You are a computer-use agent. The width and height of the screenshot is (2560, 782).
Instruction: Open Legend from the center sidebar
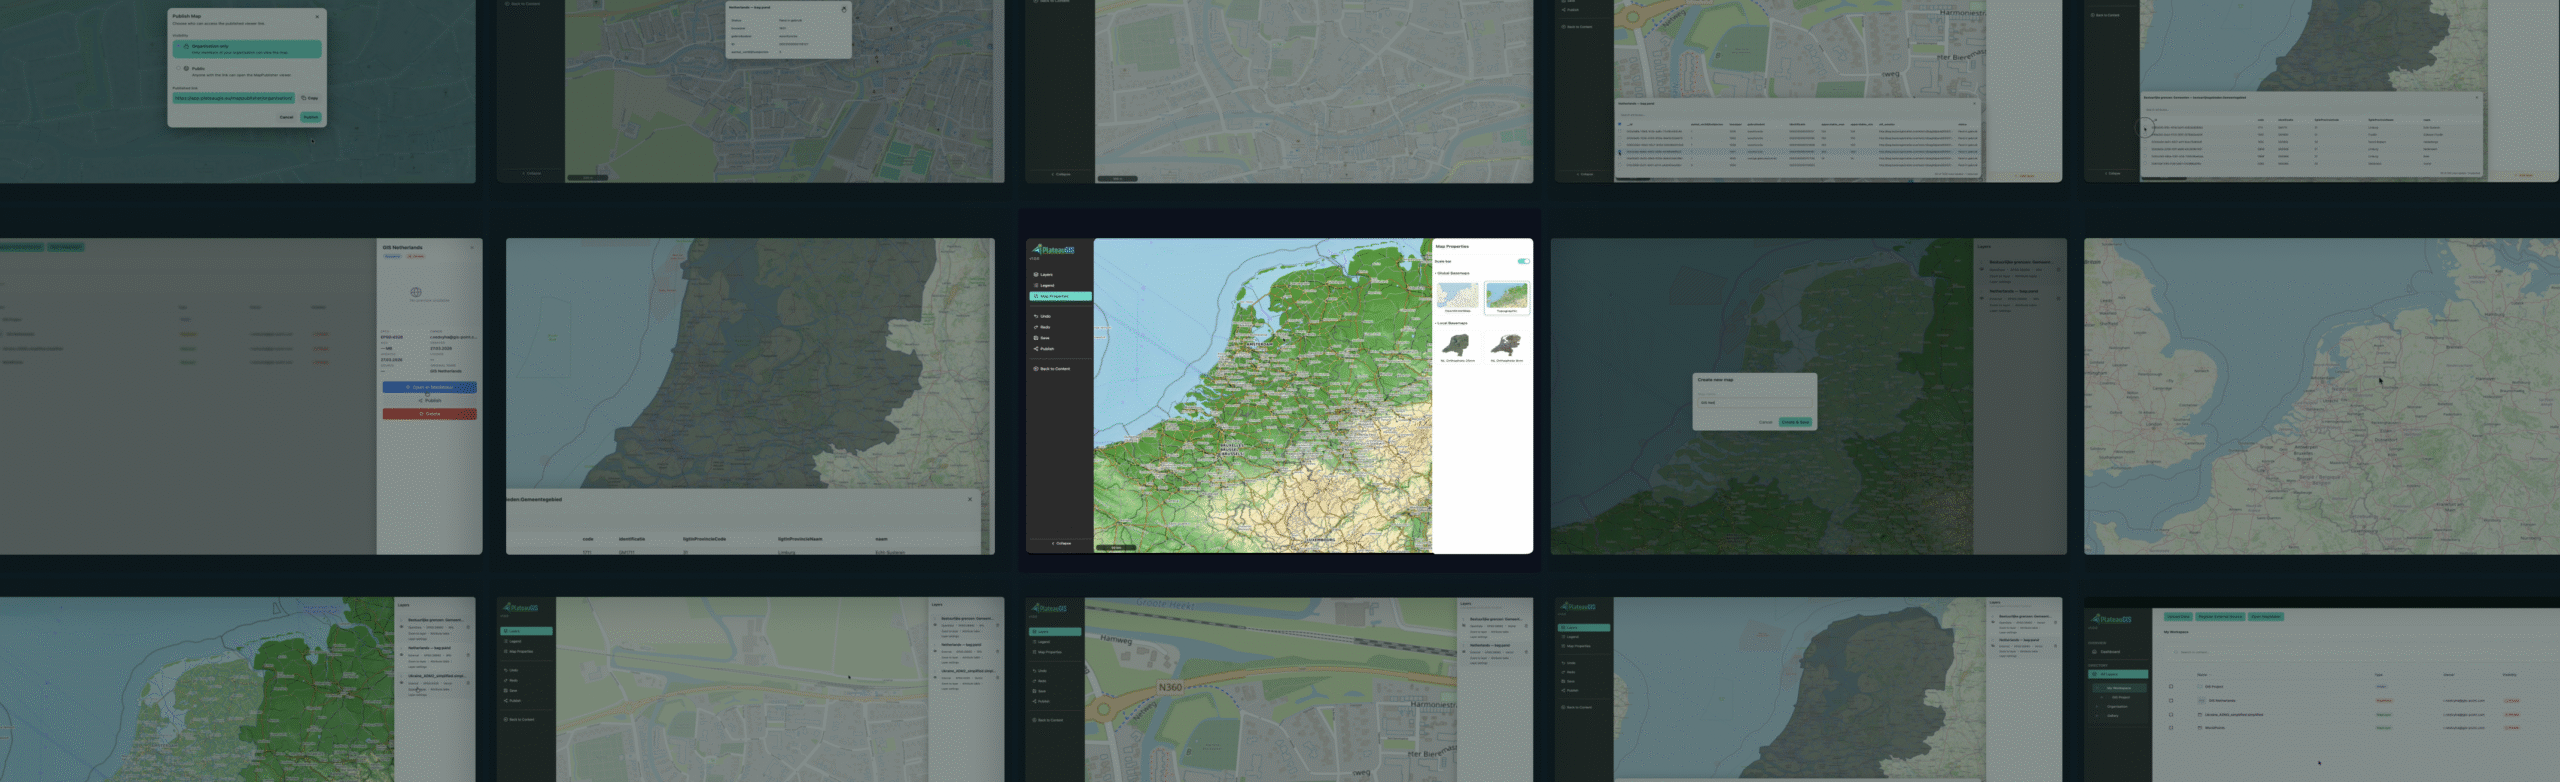pos(1046,285)
